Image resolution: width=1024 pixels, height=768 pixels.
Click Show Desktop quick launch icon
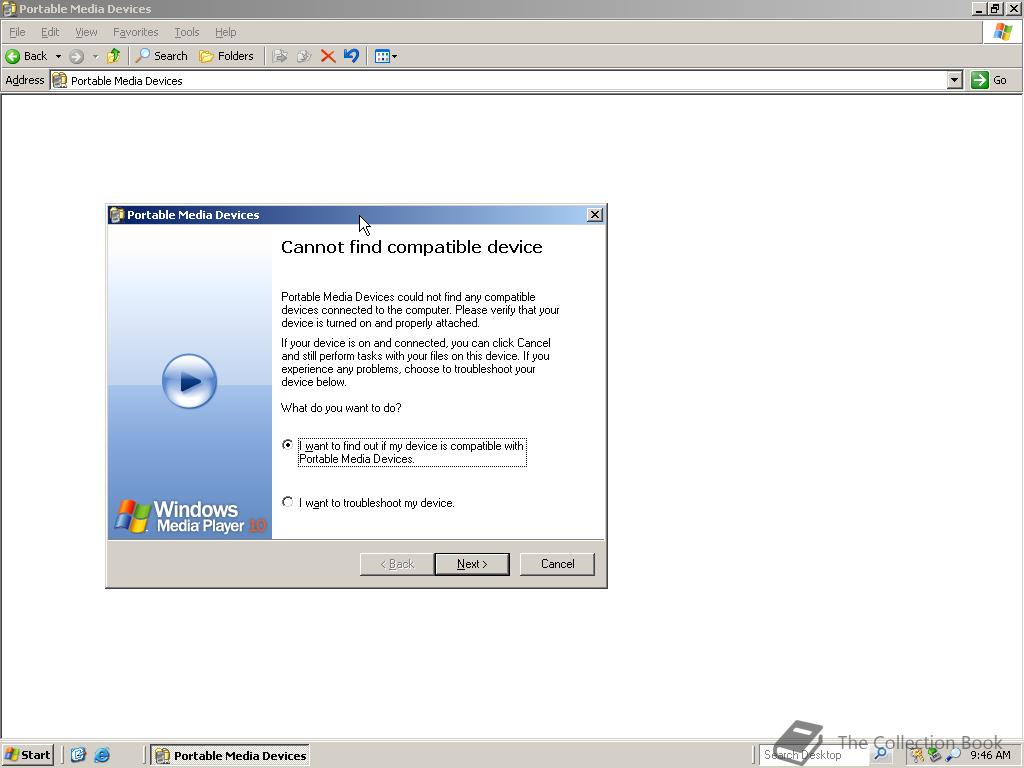78,755
